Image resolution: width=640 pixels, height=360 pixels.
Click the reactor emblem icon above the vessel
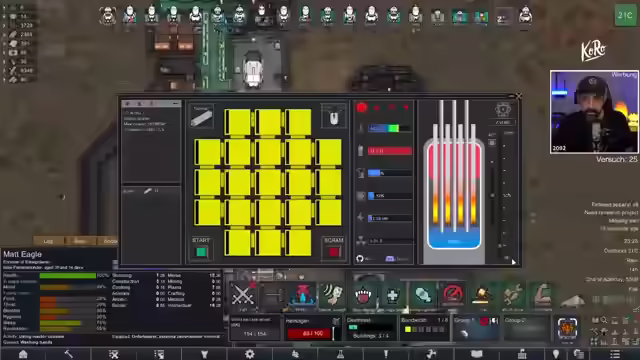(503, 110)
